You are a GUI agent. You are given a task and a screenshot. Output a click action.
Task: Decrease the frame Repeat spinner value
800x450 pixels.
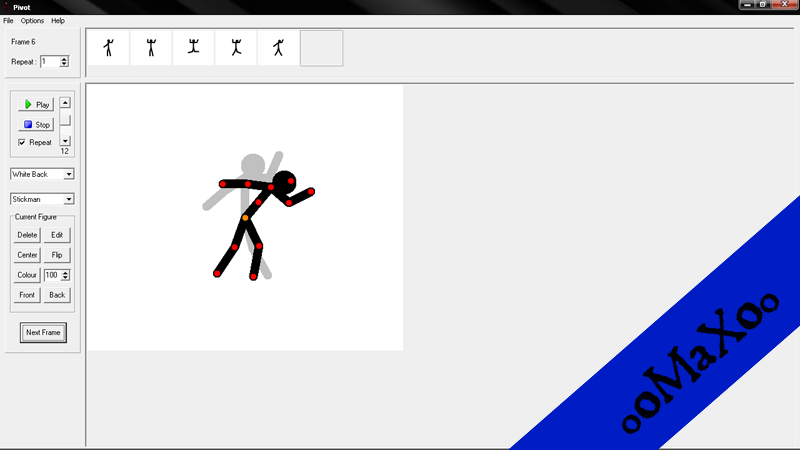pyautogui.click(x=64, y=64)
